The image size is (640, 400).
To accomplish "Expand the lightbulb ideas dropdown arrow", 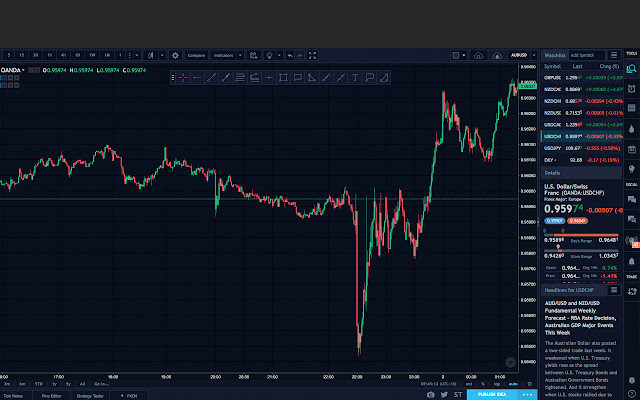I will point(280,56).
